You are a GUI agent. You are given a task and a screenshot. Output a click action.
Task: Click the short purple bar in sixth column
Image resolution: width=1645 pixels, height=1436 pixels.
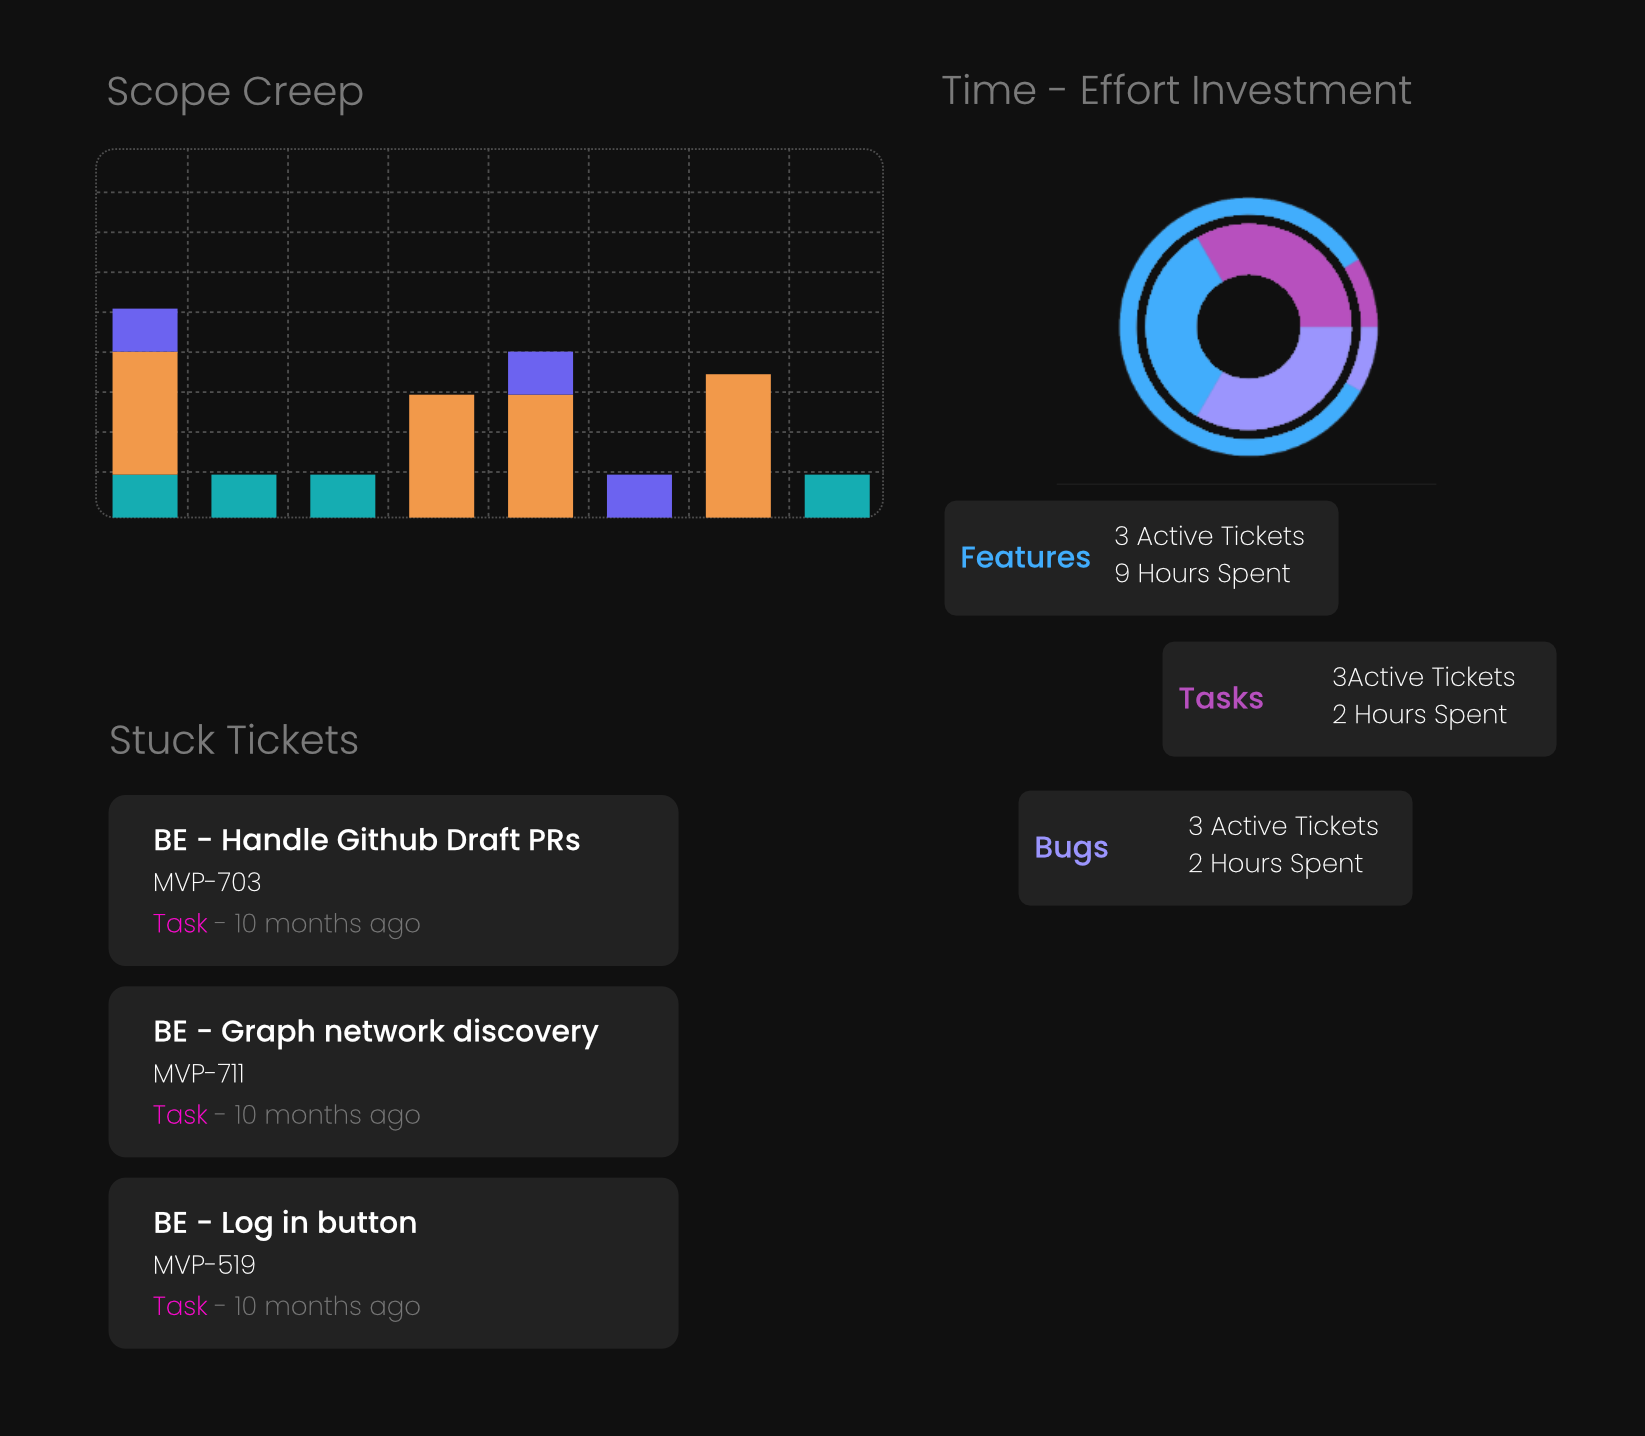(x=639, y=495)
